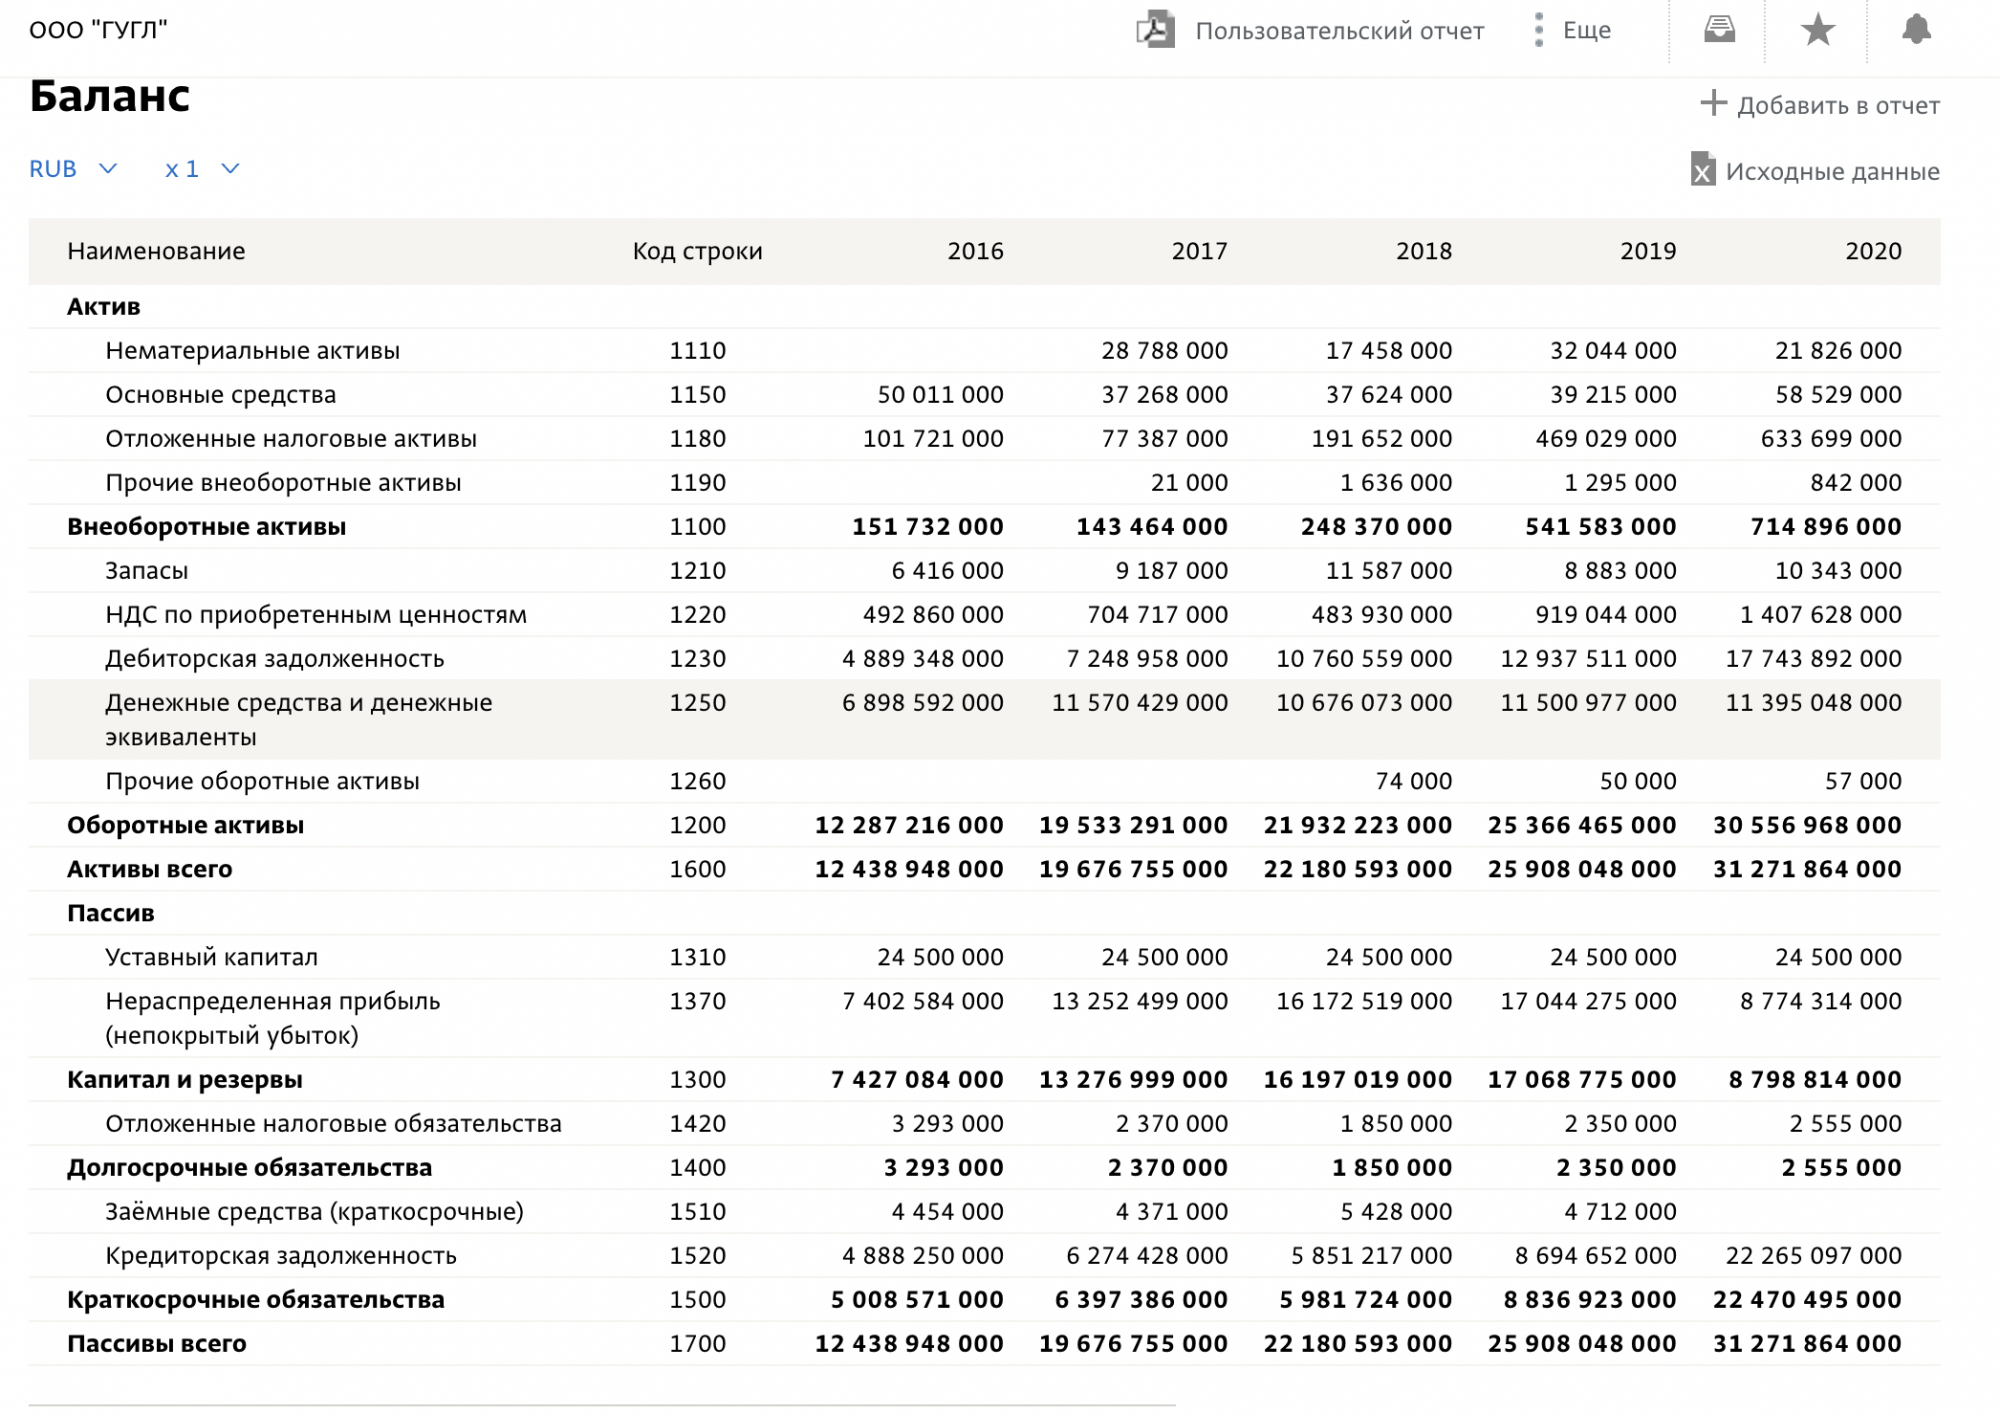Click the Excel icon next to 'Исходные данные'

[x=1702, y=170]
